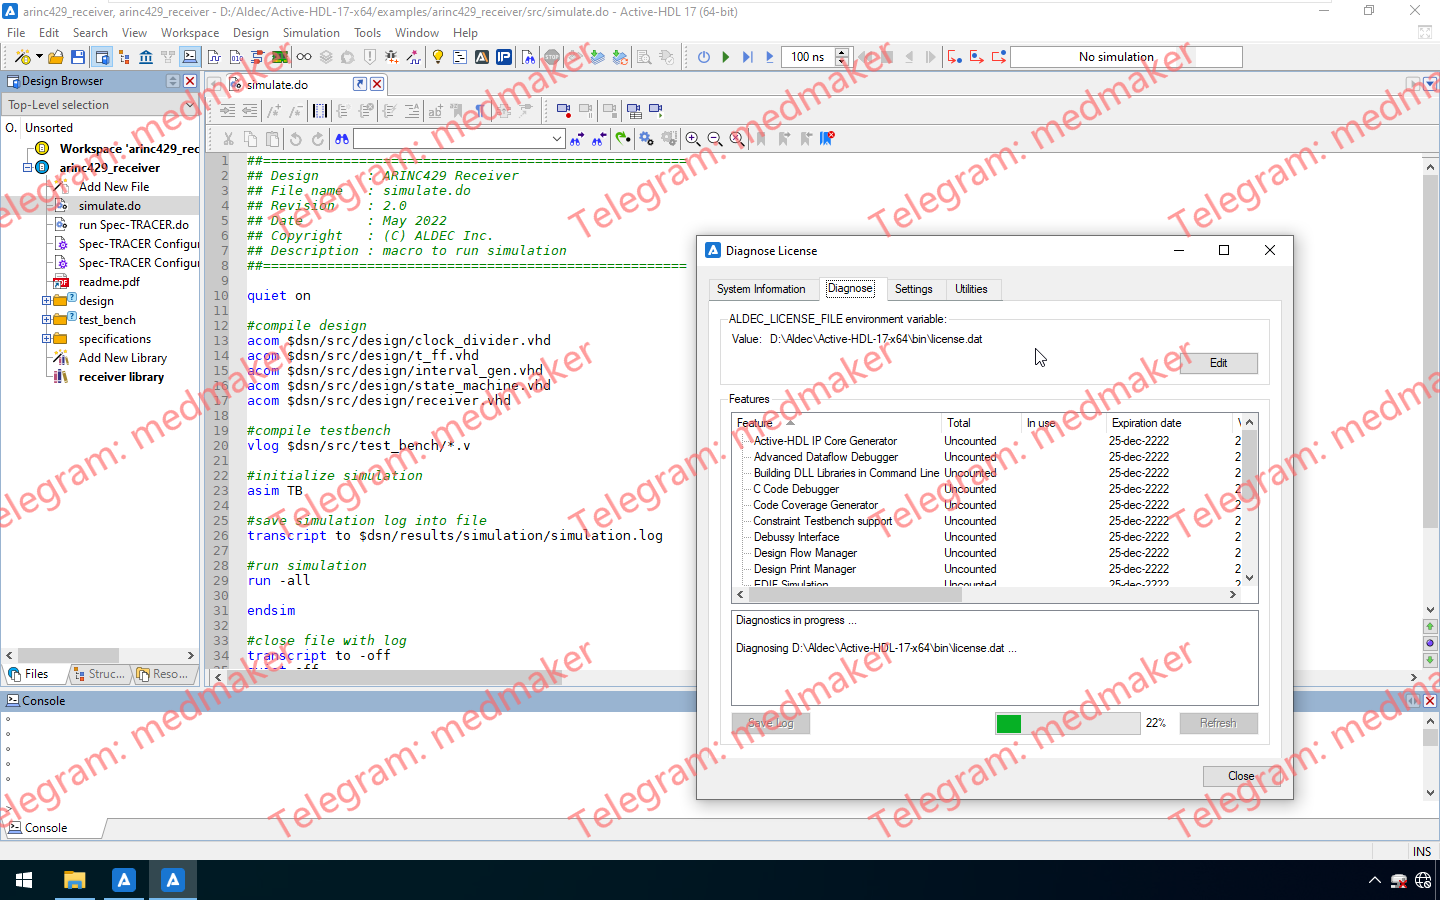The width and height of the screenshot is (1440, 900).
Task: Click the Trace Into red arrow icon
Action: click(954, 57)
